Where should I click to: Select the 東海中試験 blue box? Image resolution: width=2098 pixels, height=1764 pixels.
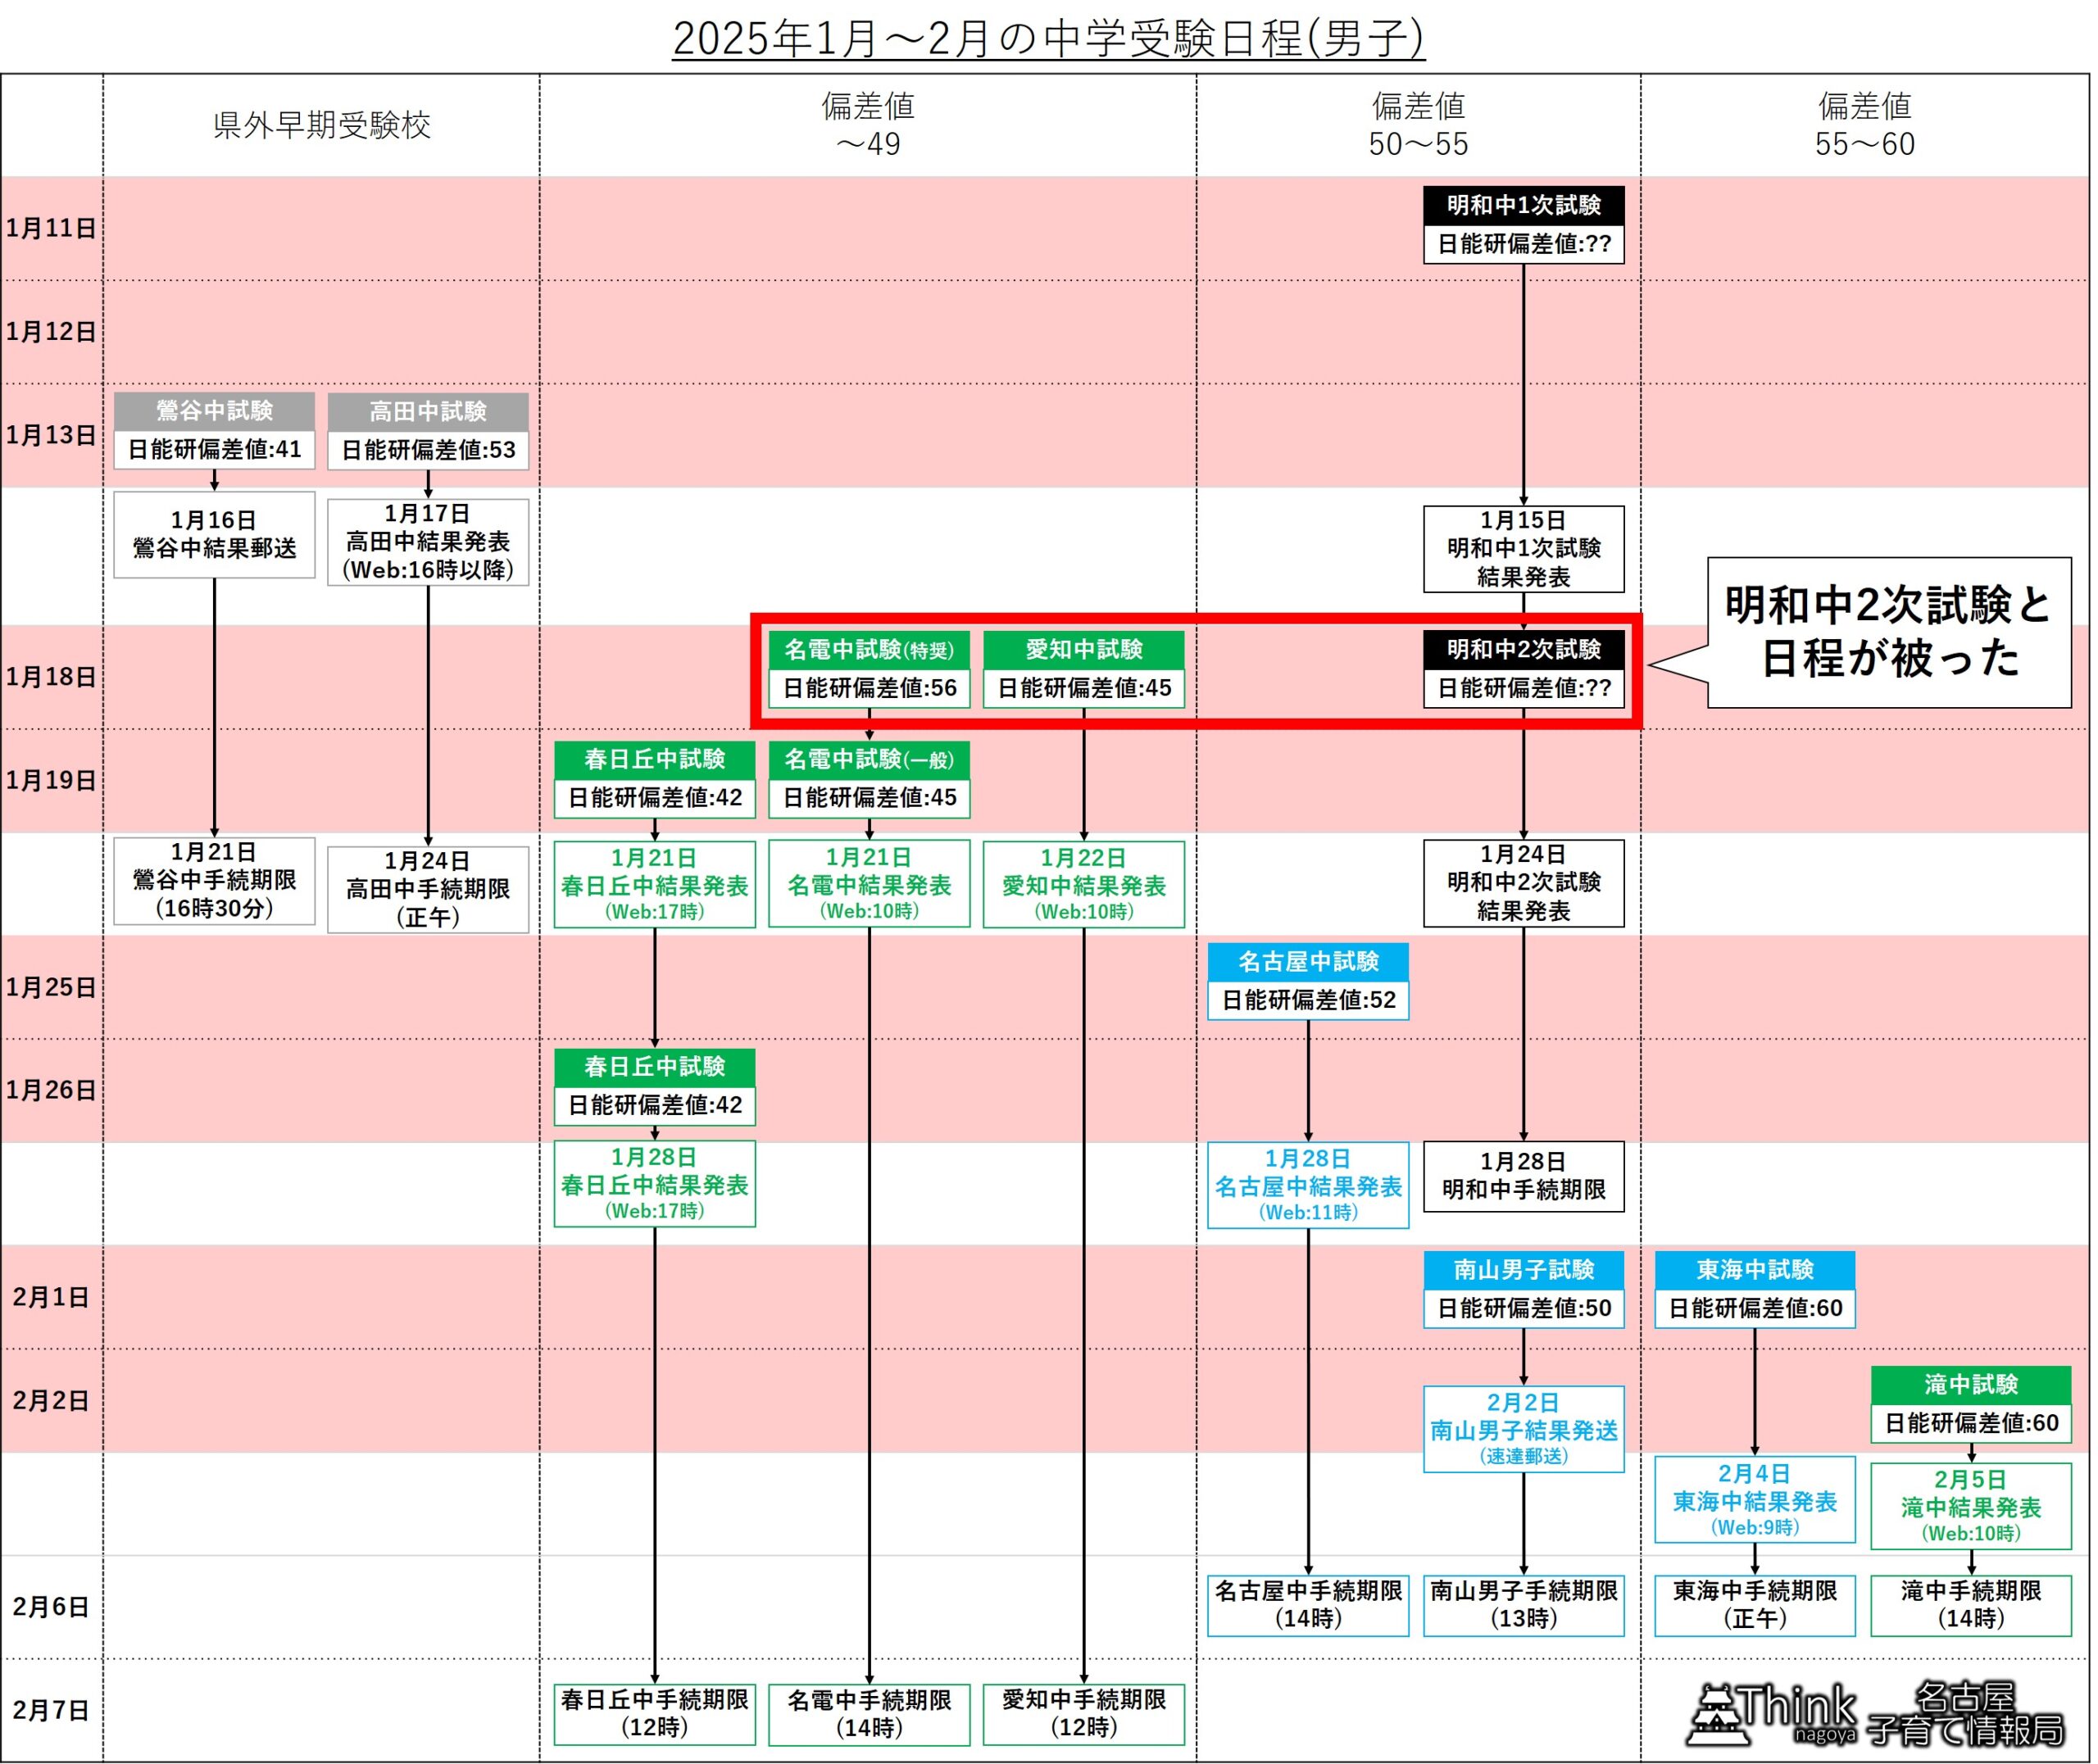coord(1754,1270)
